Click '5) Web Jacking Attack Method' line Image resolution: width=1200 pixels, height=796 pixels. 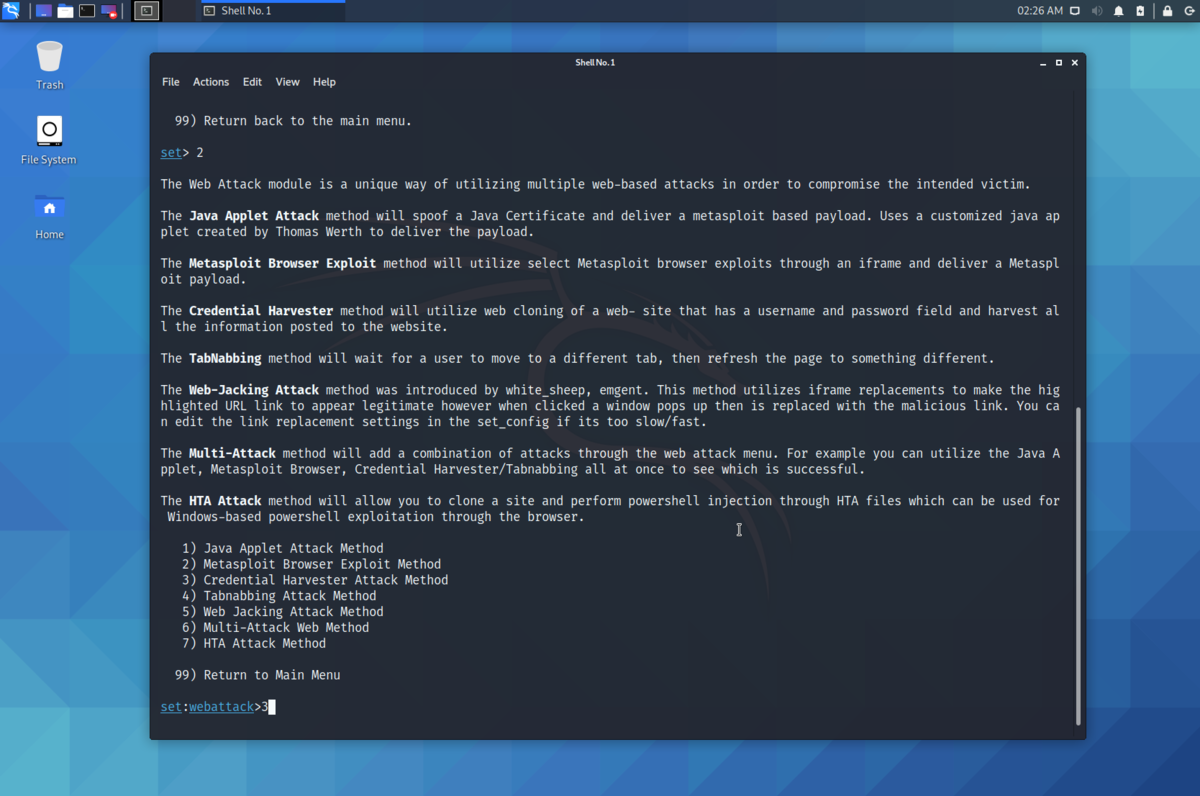tap(283, 612)
